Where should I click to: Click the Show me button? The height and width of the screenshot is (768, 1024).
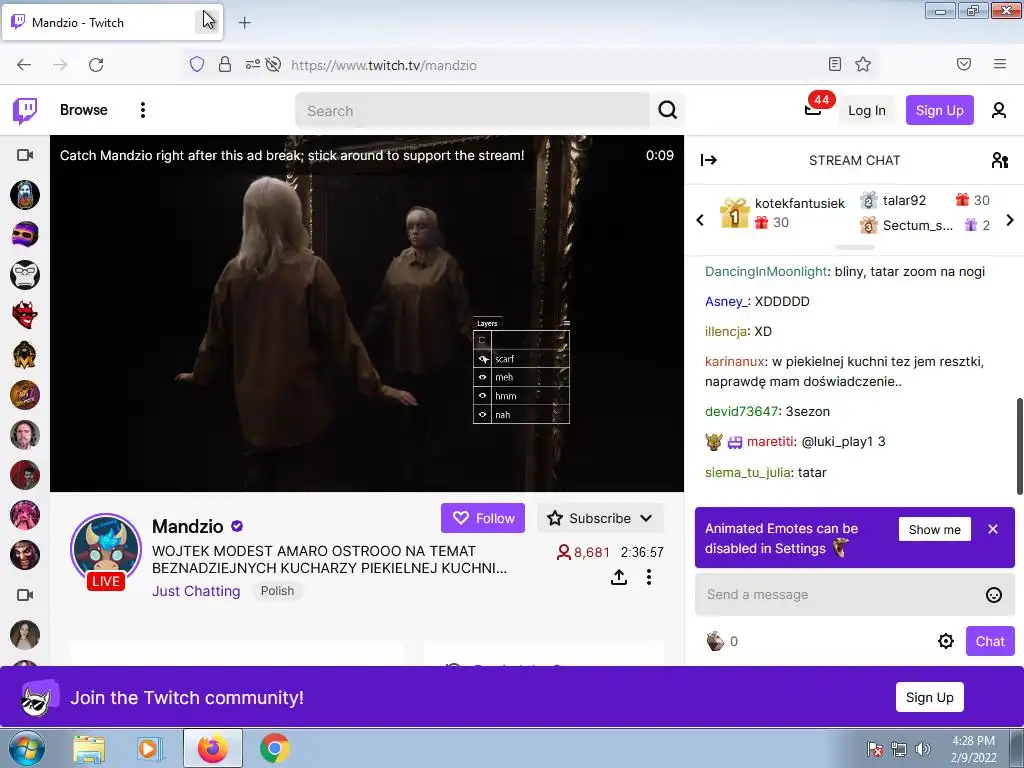pyautogui.click(x=935, y=529)
